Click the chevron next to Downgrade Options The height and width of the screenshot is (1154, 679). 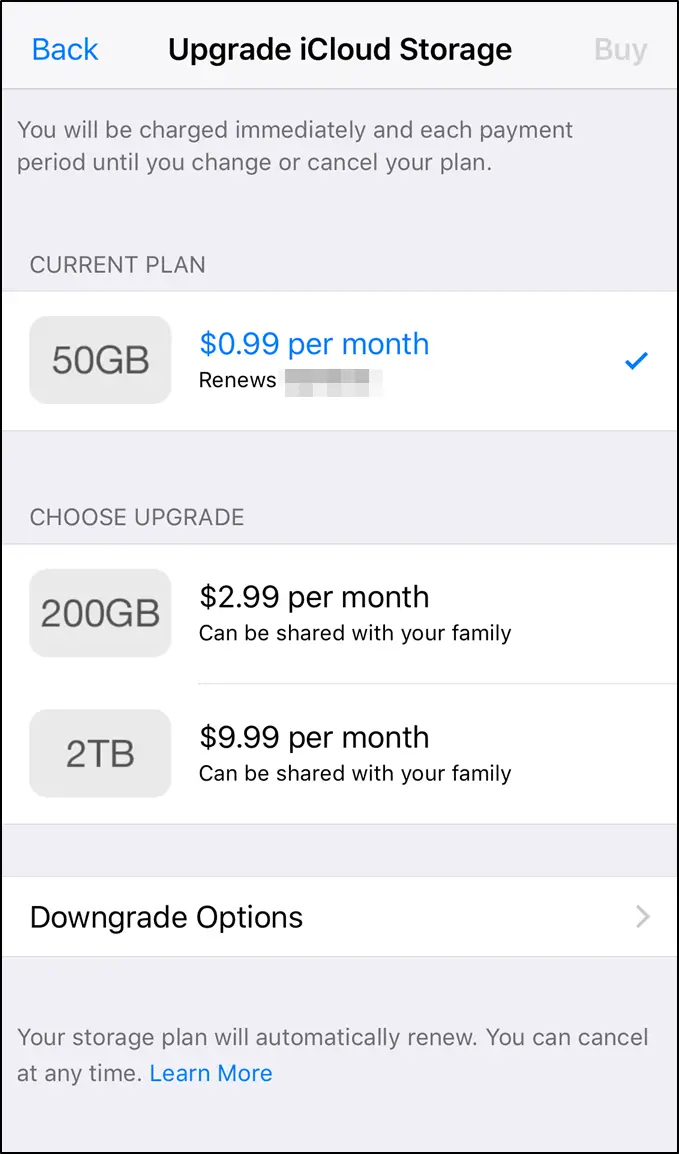coord(644,917)
